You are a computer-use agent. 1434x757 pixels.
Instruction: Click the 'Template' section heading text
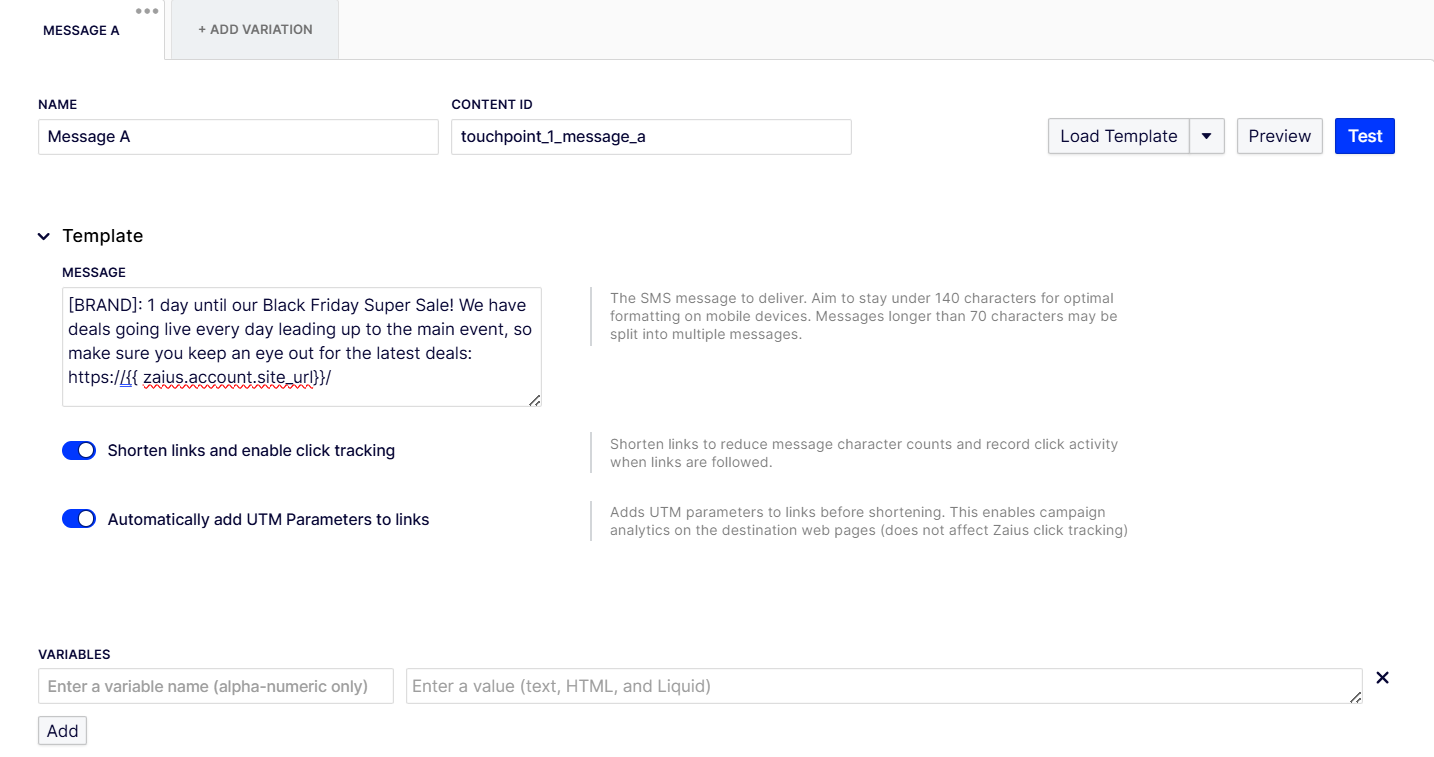103,236
